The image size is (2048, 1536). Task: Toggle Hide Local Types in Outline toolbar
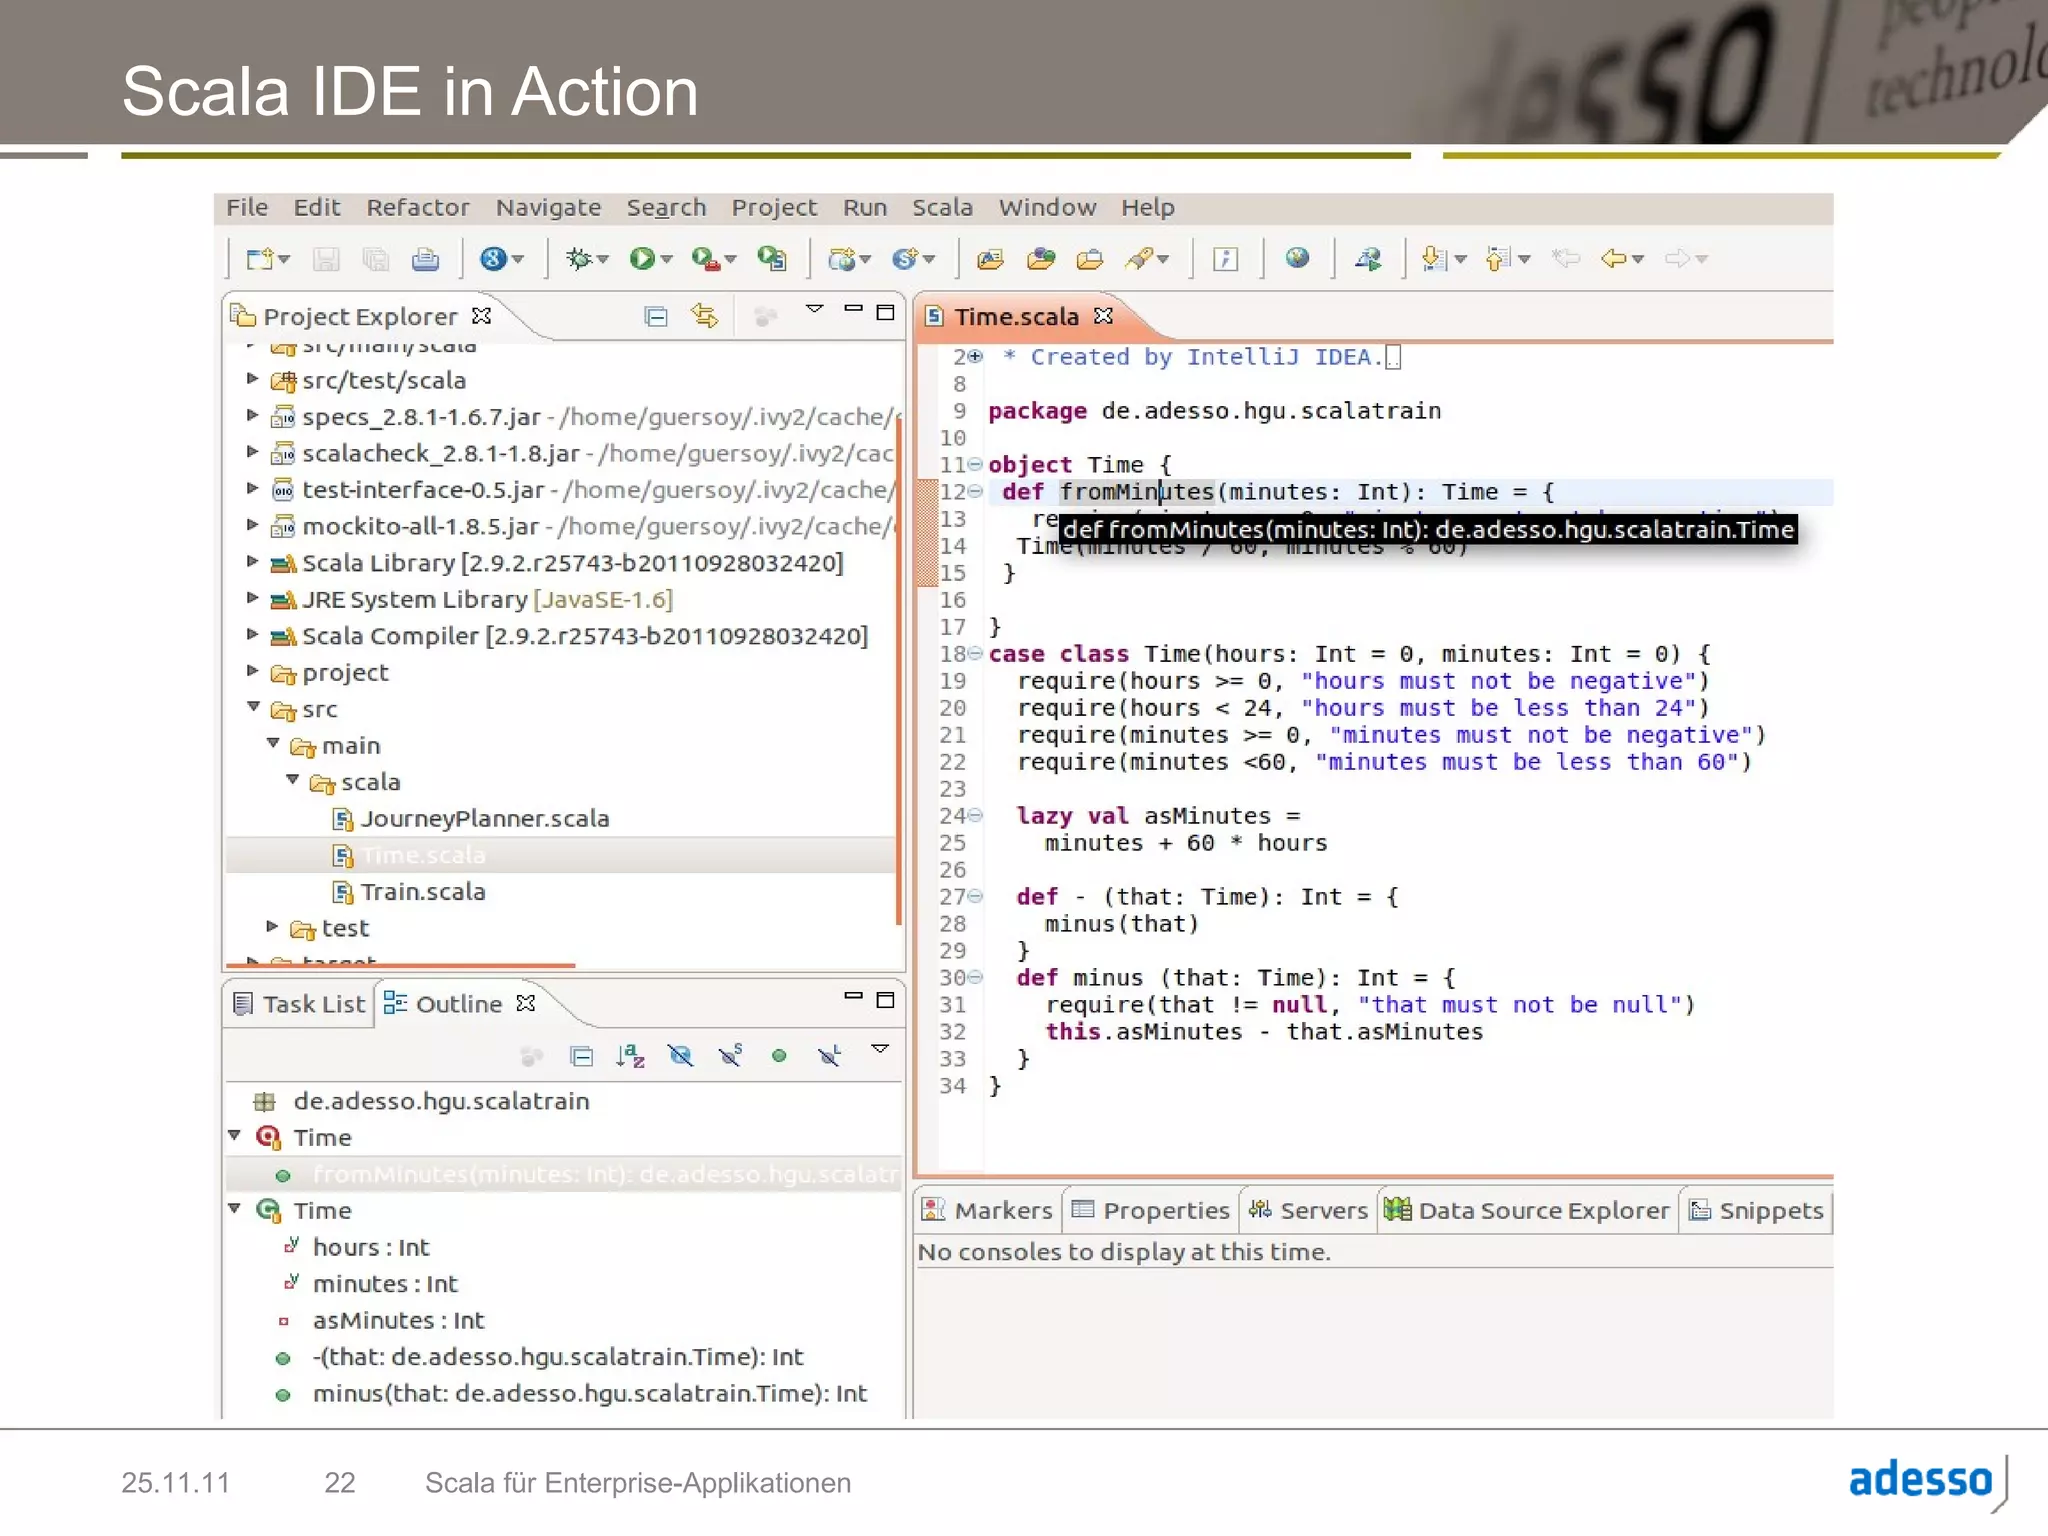point(829,1056)
